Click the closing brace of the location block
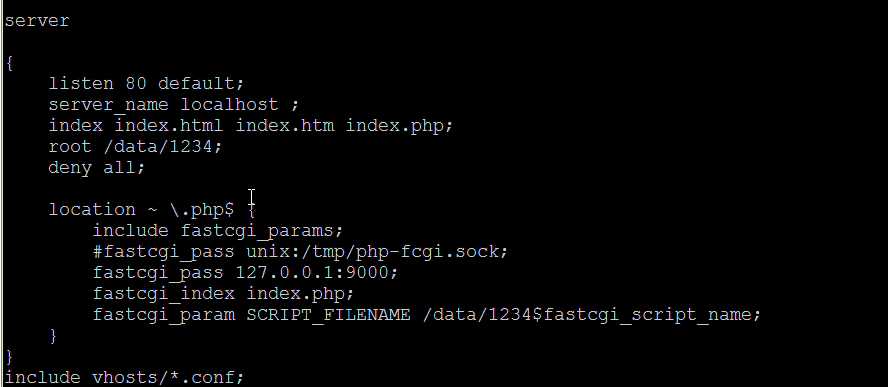 coord(53,335)
